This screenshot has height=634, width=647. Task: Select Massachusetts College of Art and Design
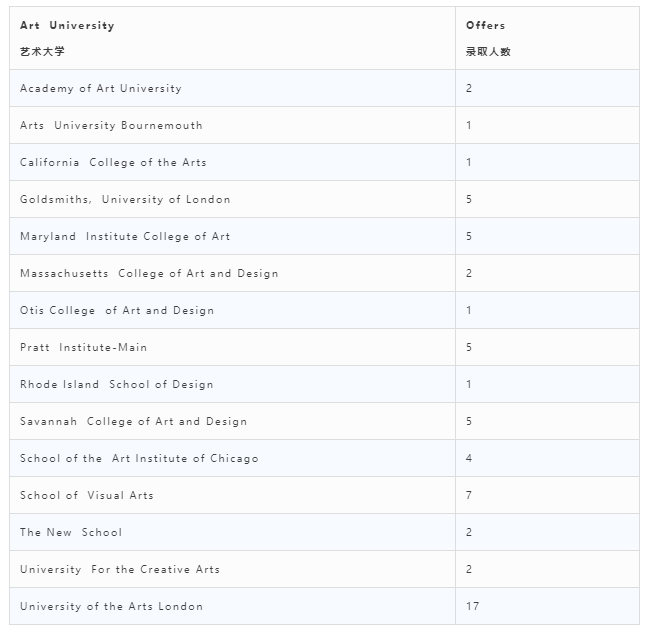(149, 273)
